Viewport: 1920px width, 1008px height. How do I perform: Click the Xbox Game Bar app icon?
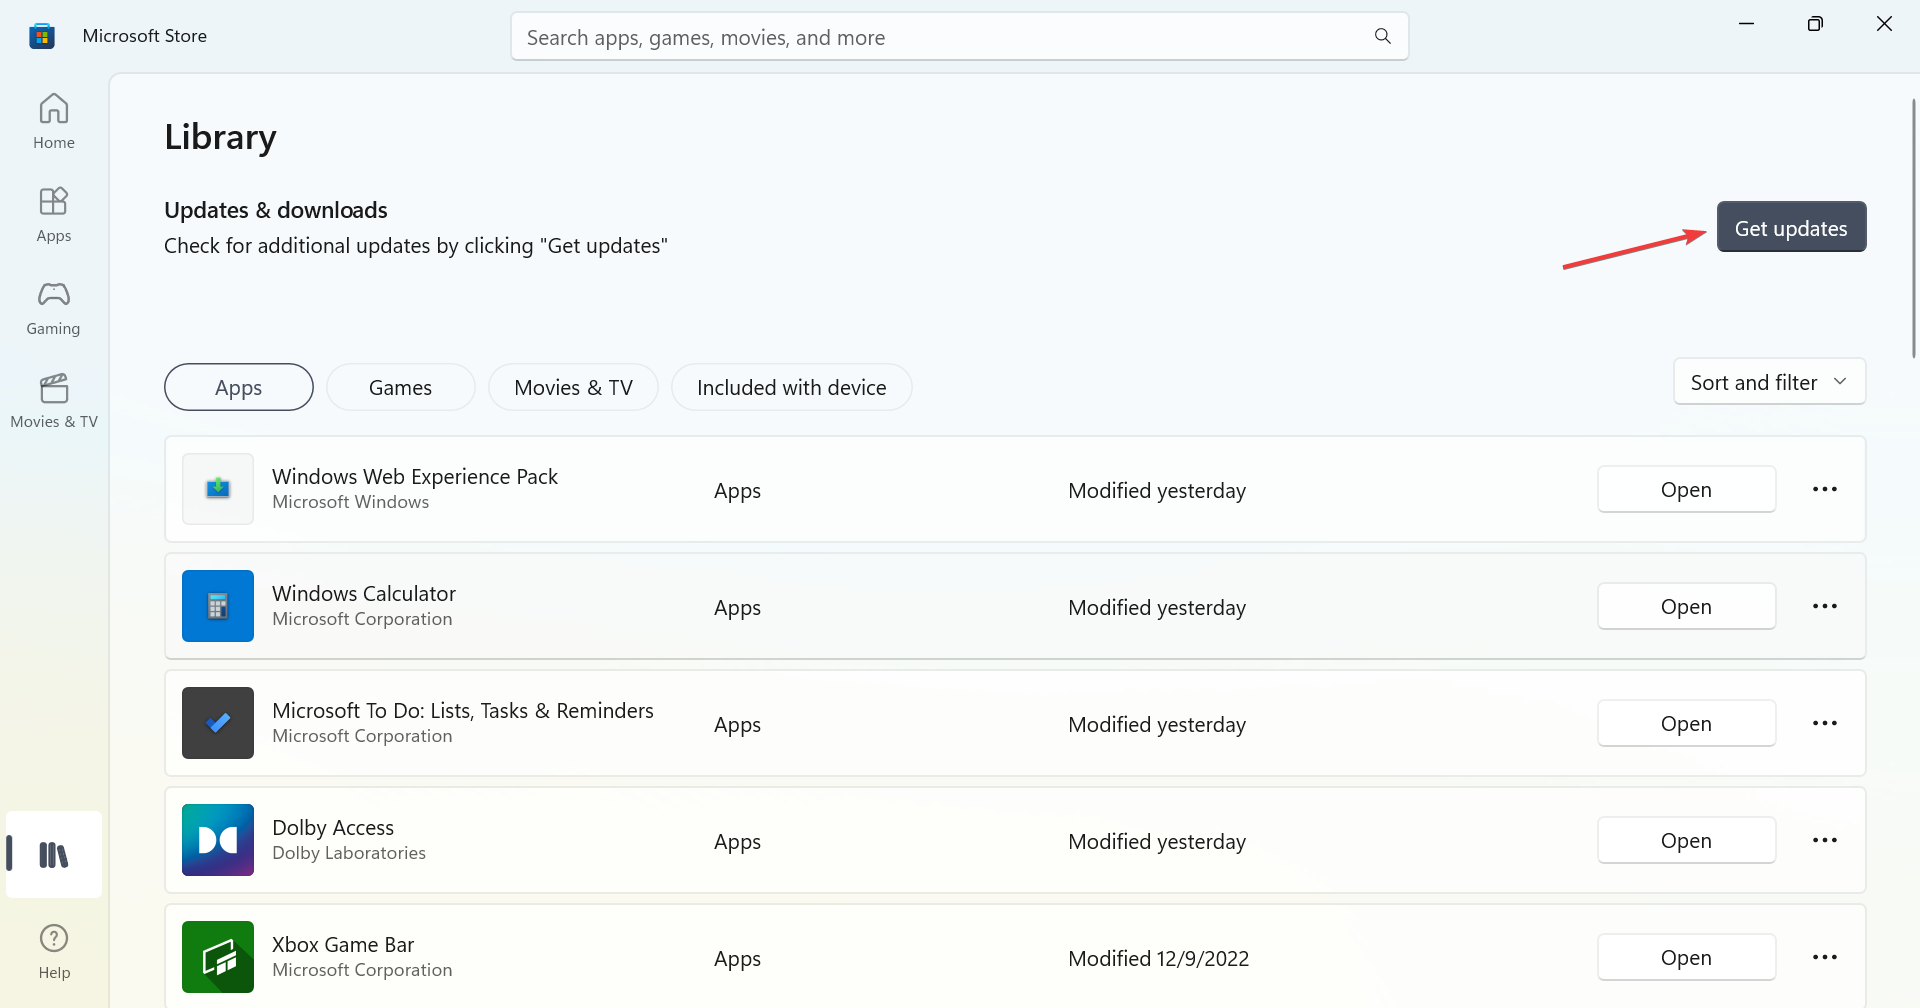click(218, 957)
